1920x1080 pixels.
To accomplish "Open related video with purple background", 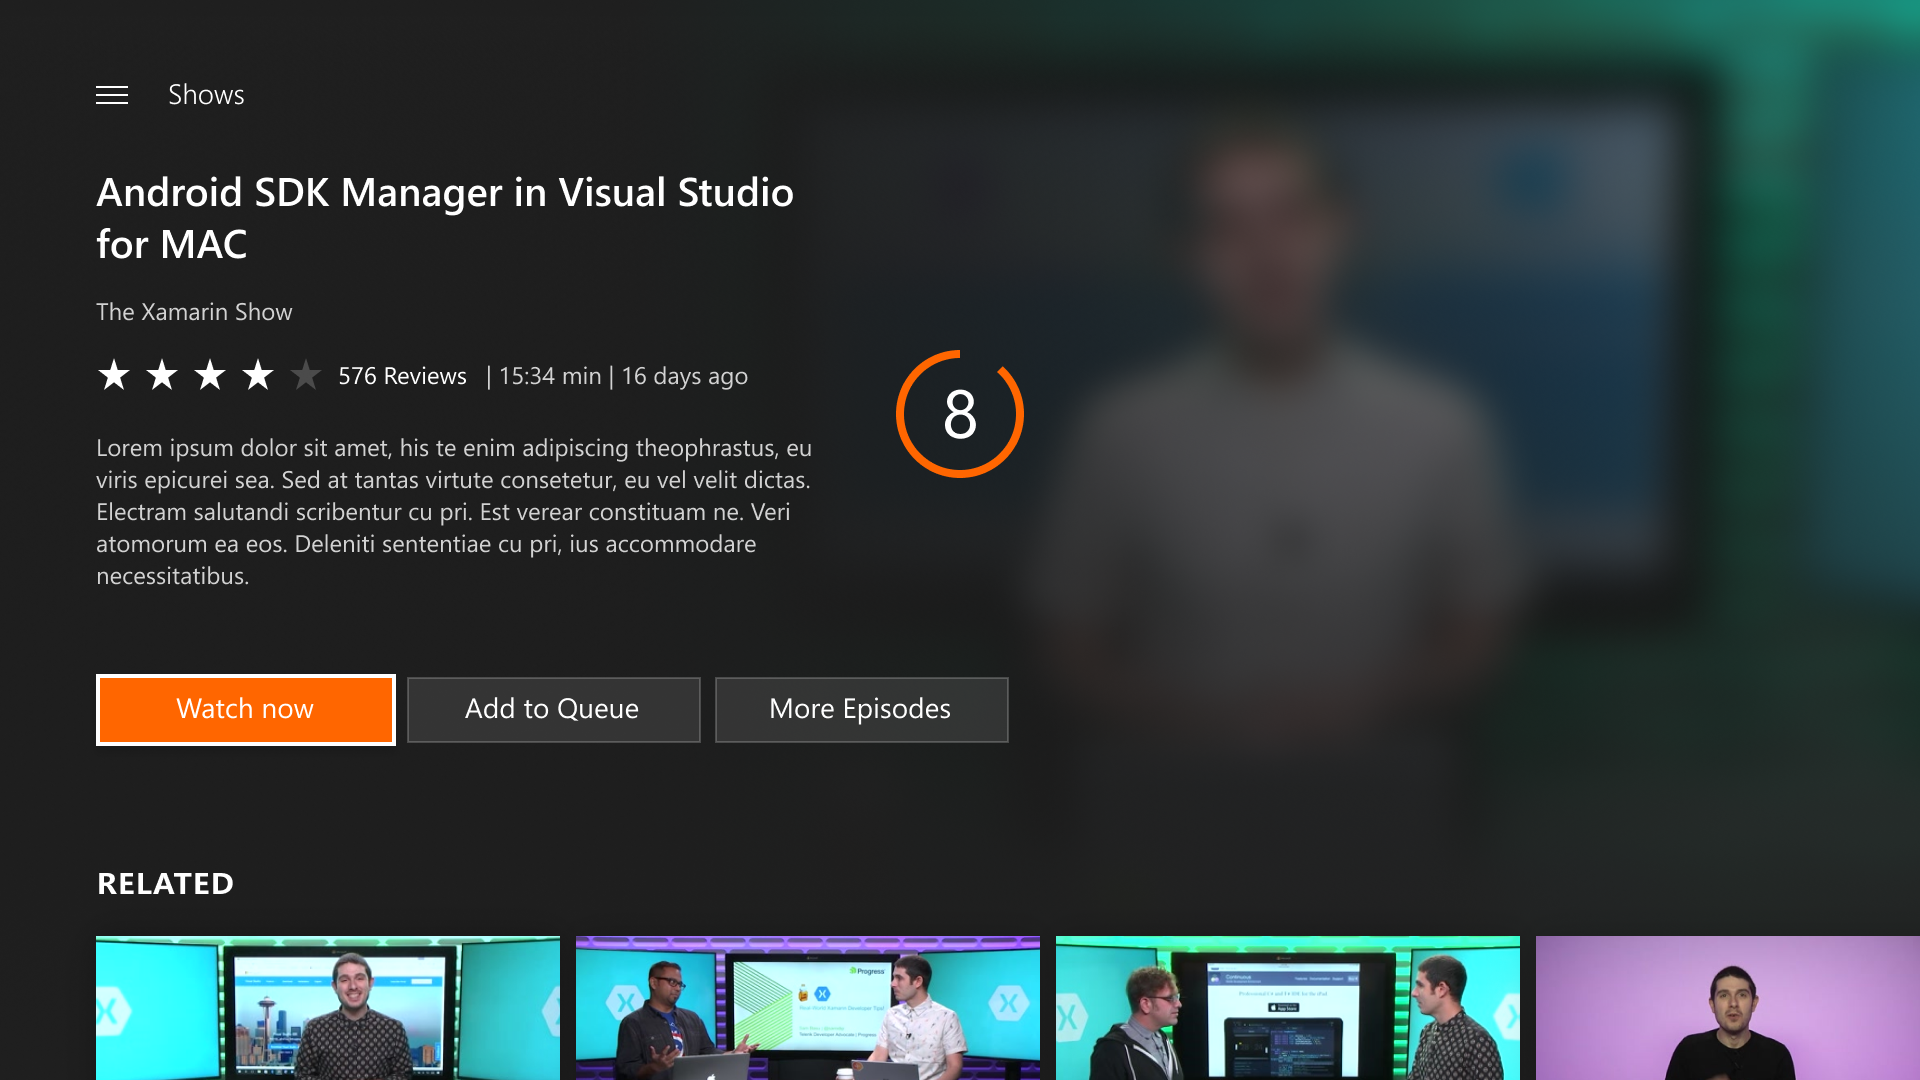I will click(x=1728, y=1008).
